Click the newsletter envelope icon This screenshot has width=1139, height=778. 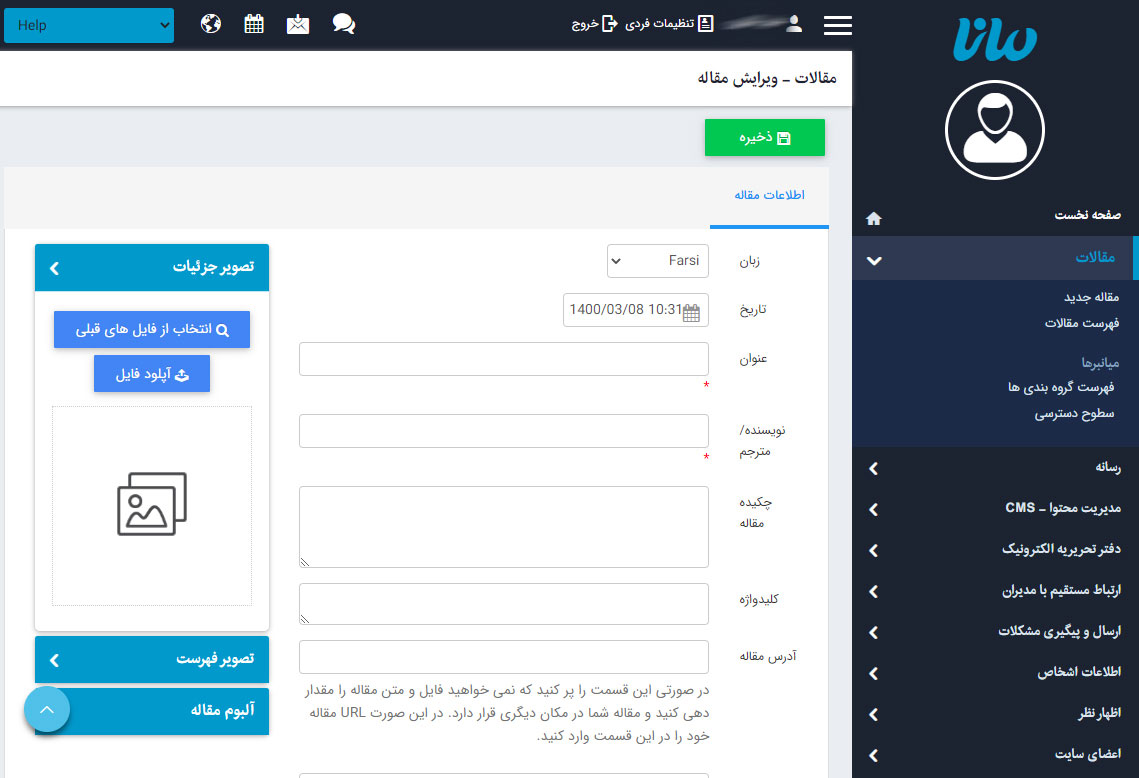coord(297,23)
